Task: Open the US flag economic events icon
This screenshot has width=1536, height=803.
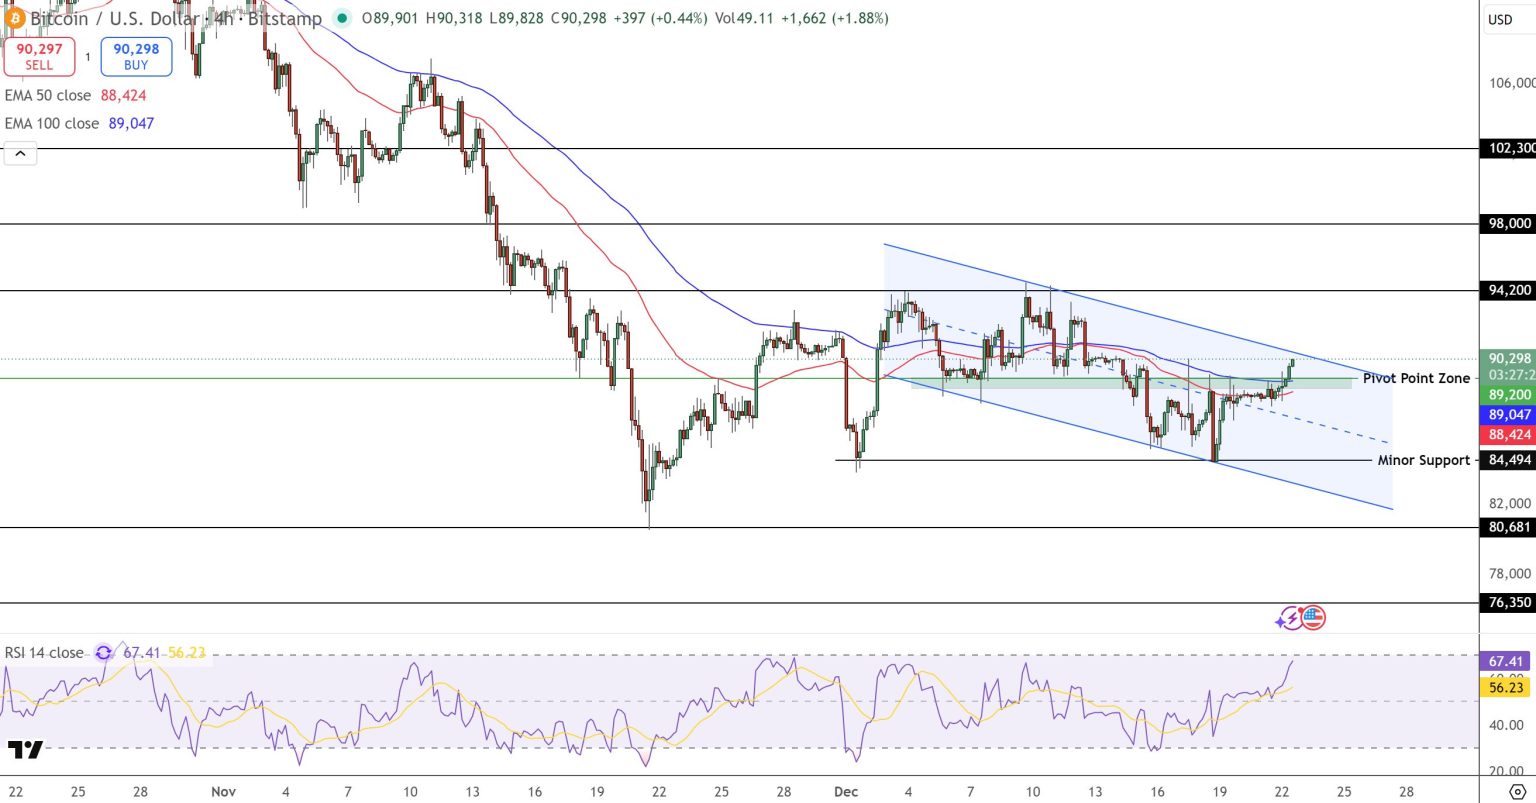Action: (1311, 618)
